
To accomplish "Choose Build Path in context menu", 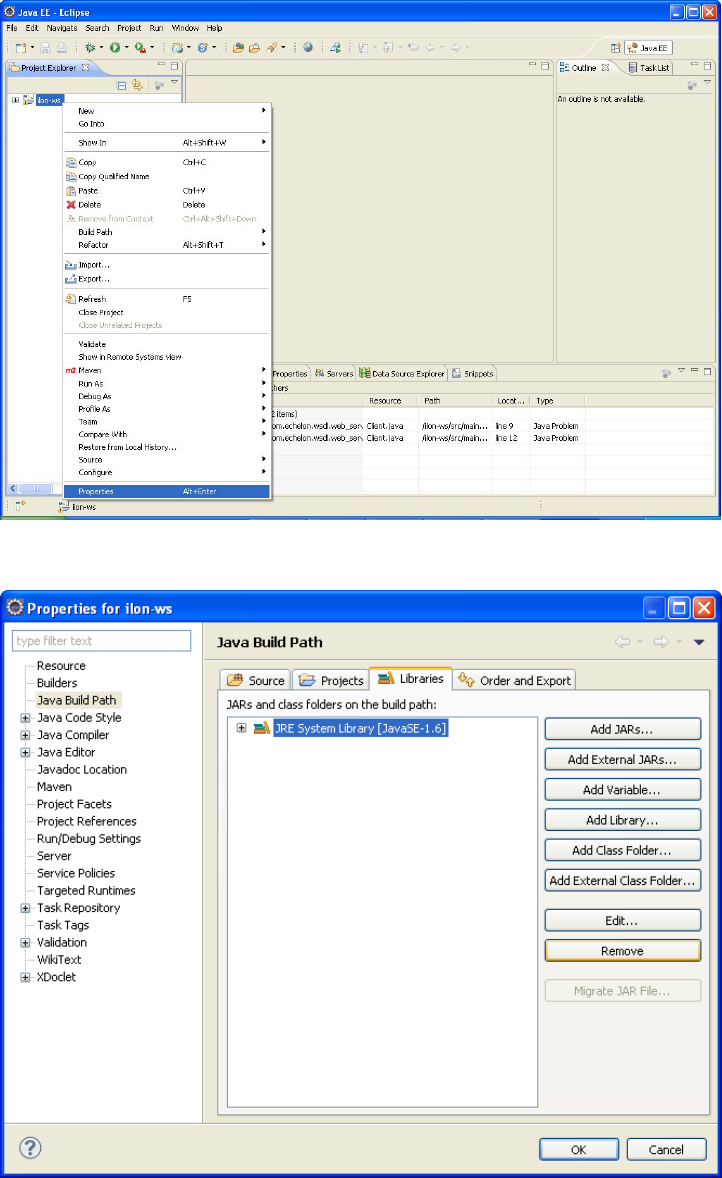I will point(167,232).
